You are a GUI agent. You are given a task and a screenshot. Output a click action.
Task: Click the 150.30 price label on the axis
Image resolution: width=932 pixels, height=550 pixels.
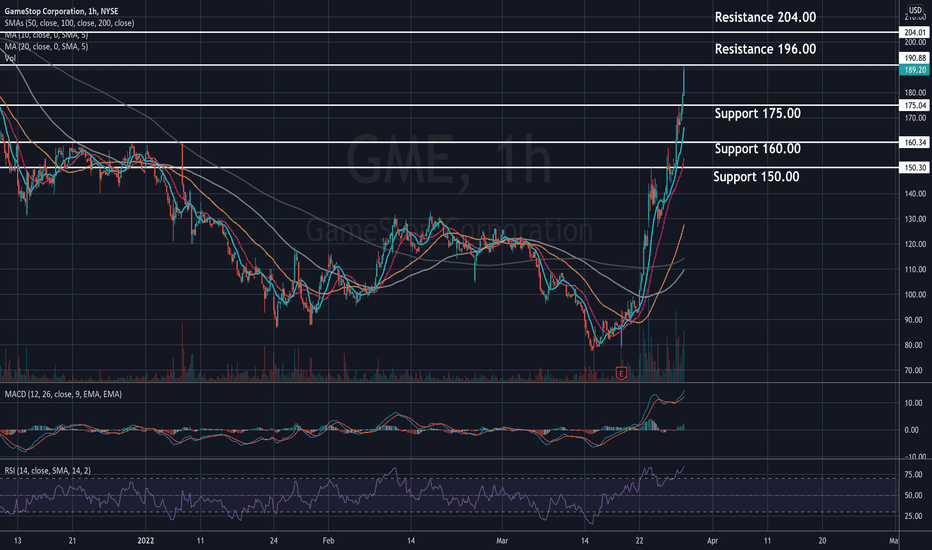click(x=914, y=168)
